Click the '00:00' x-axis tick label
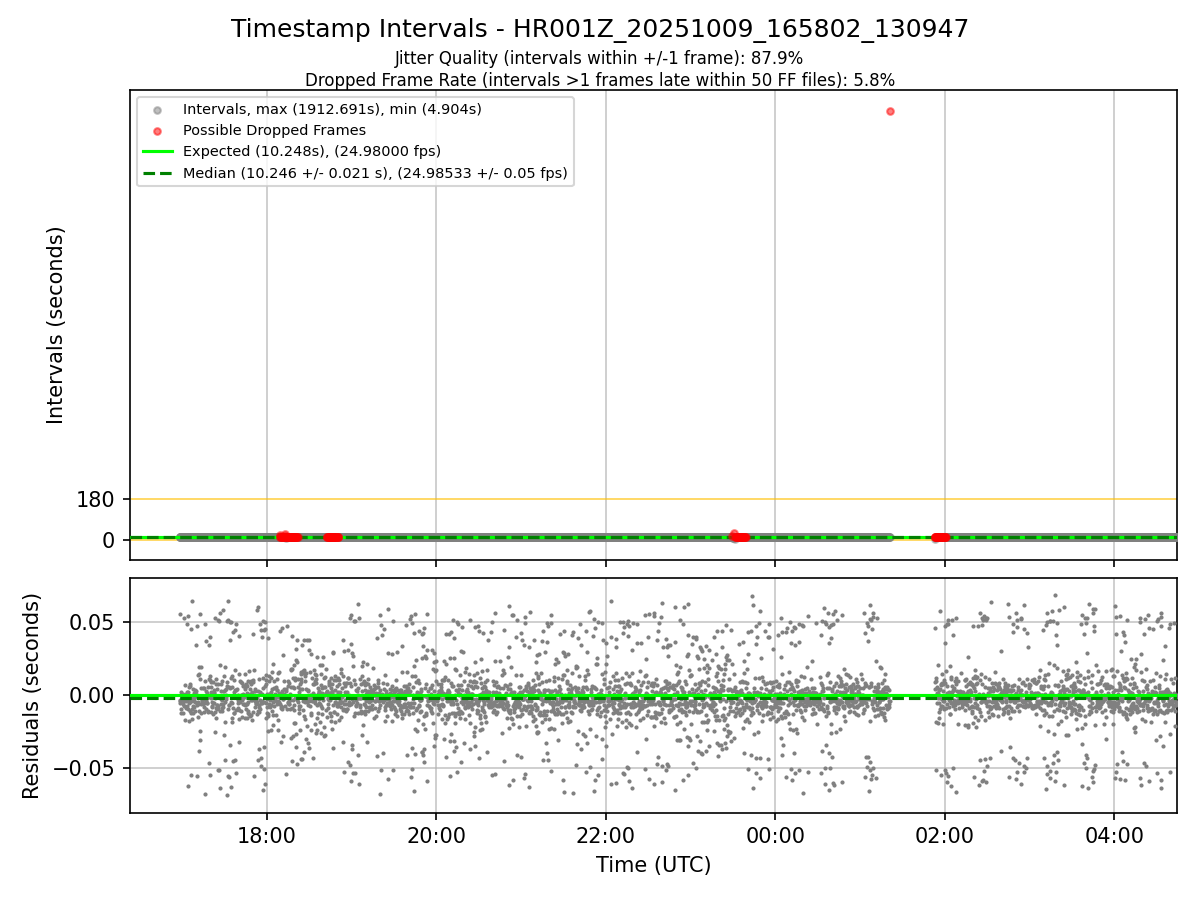1200x900 pixels. 775,835
